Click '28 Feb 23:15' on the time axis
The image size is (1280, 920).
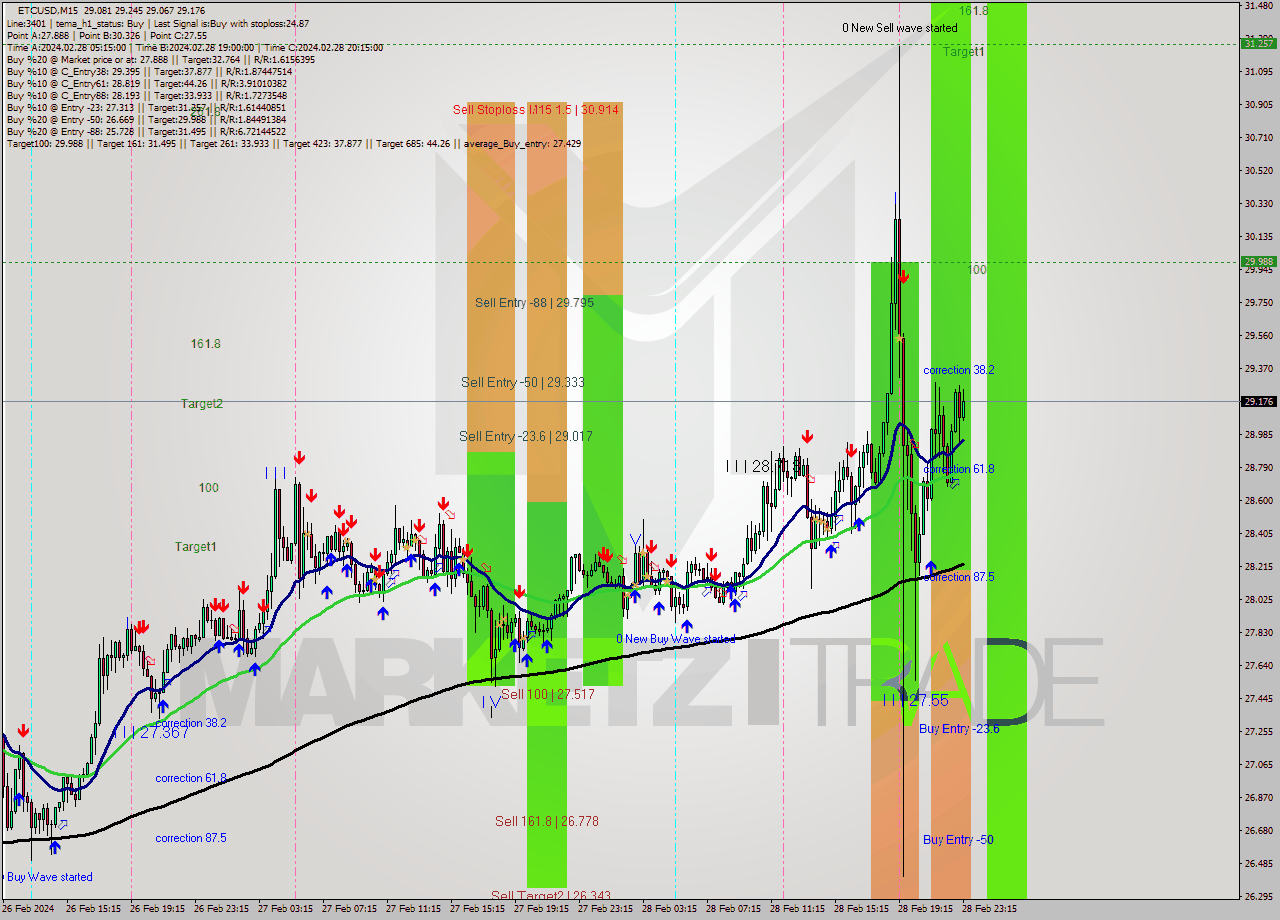[x=989, y=909]
